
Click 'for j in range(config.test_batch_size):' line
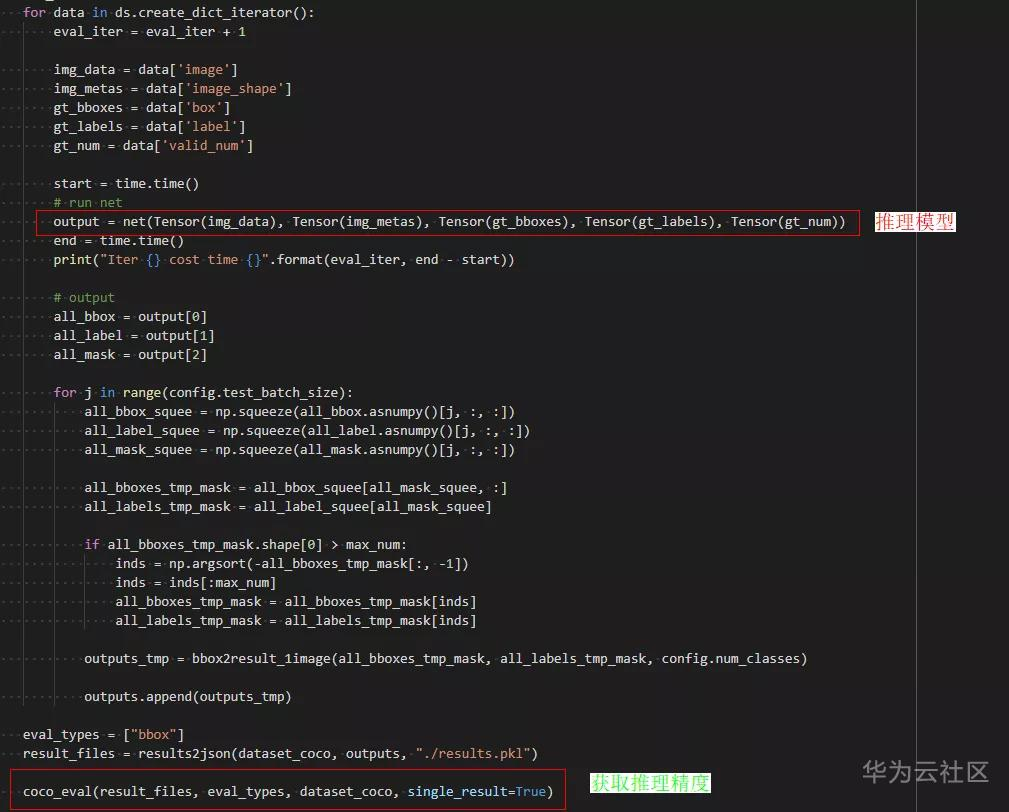[x=203, y=392]
